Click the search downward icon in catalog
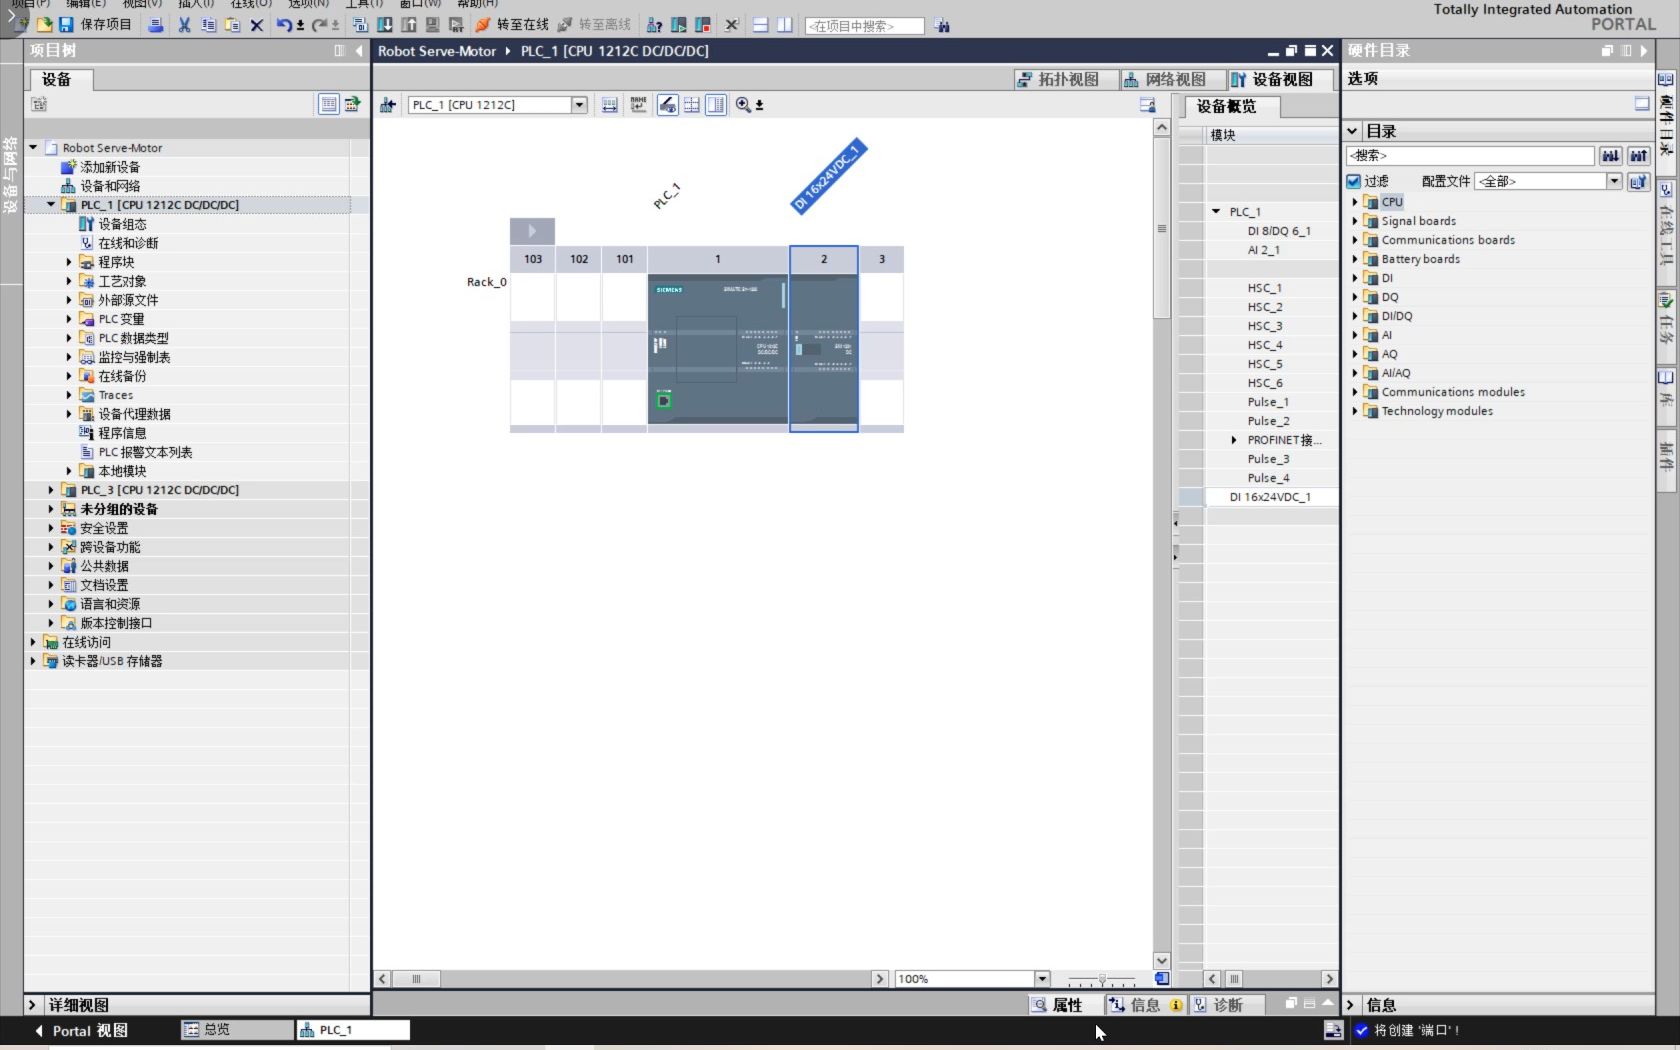The image size is (1680, 1050). (1610, 155)
